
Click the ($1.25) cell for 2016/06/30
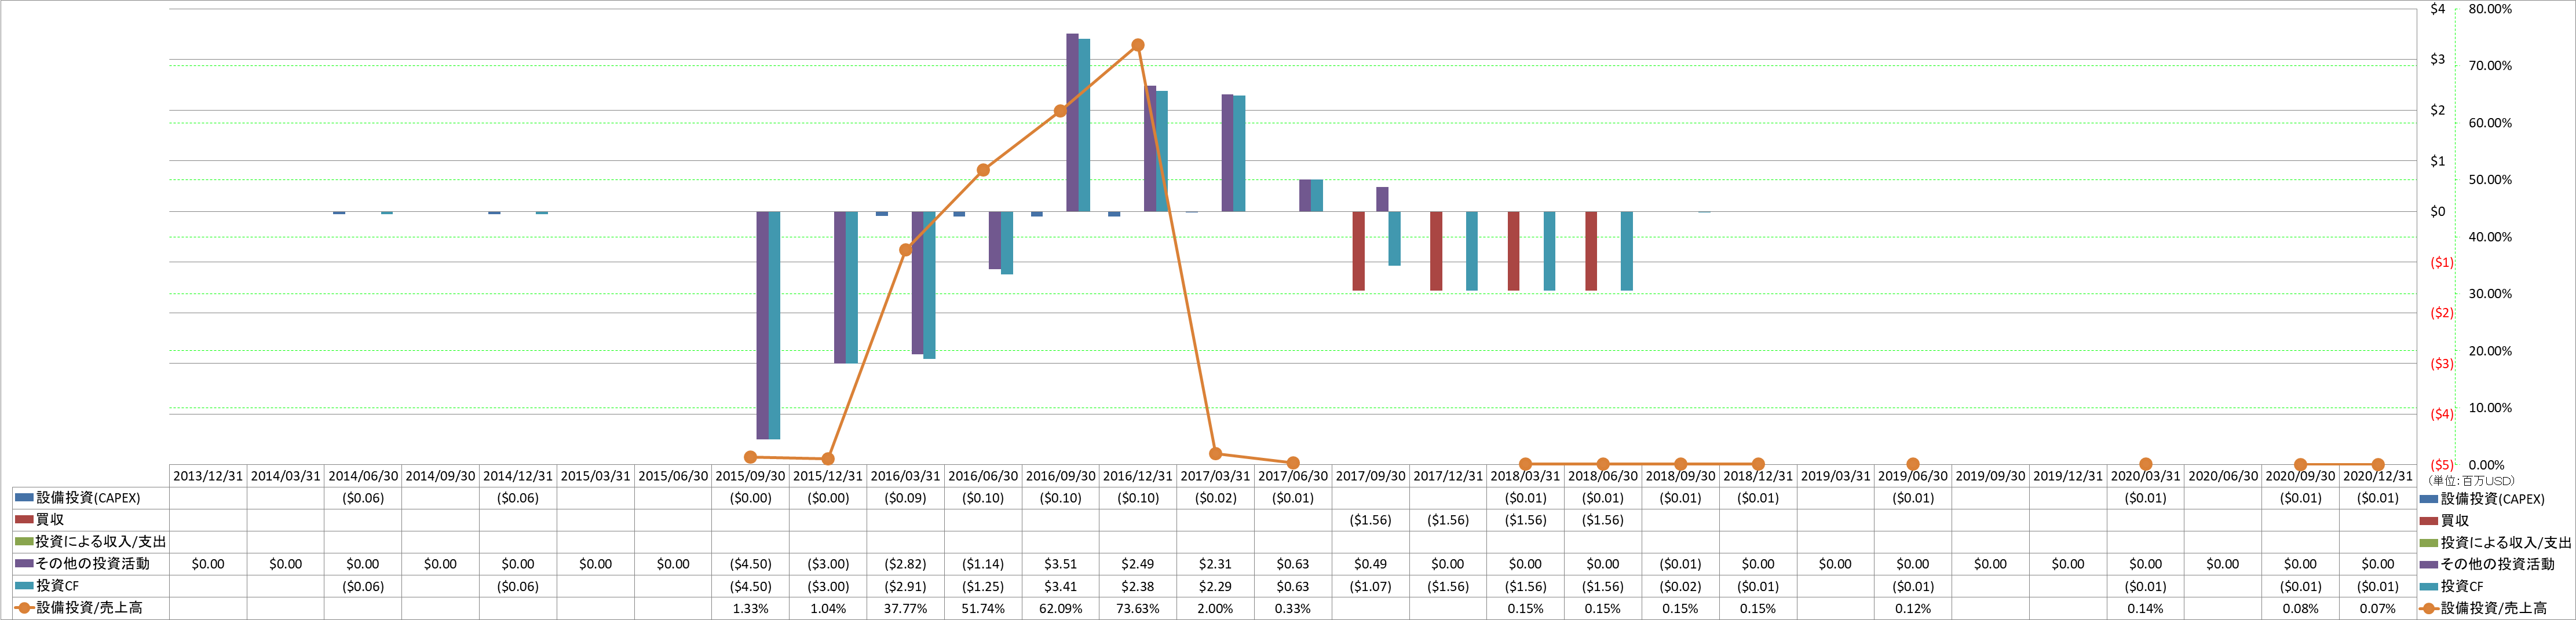coord(983,586)
